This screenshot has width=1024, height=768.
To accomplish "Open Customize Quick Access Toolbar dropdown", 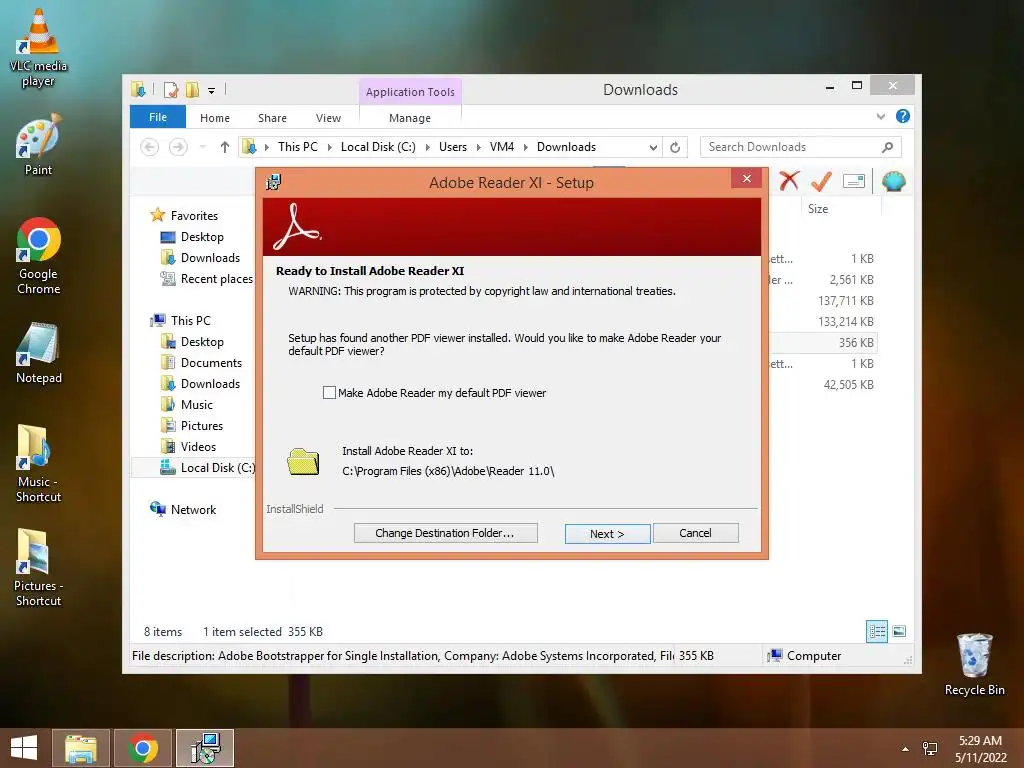I will (212, 91).
